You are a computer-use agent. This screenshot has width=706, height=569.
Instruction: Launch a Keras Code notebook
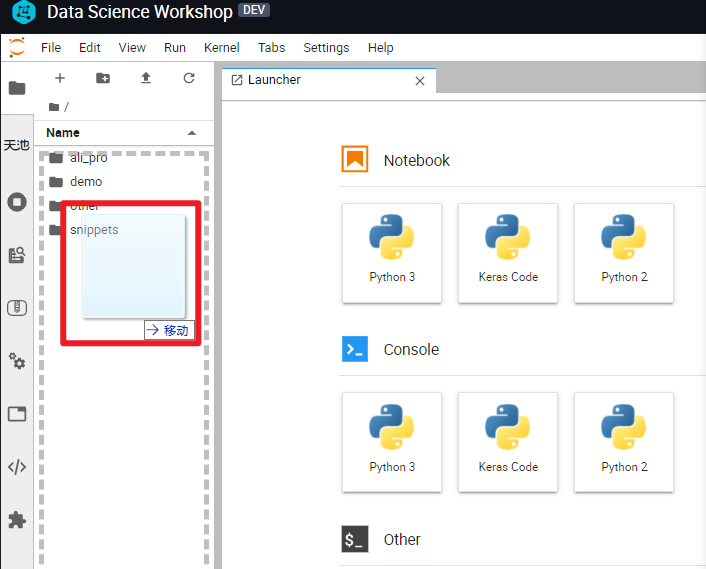[x=508, y=253]
